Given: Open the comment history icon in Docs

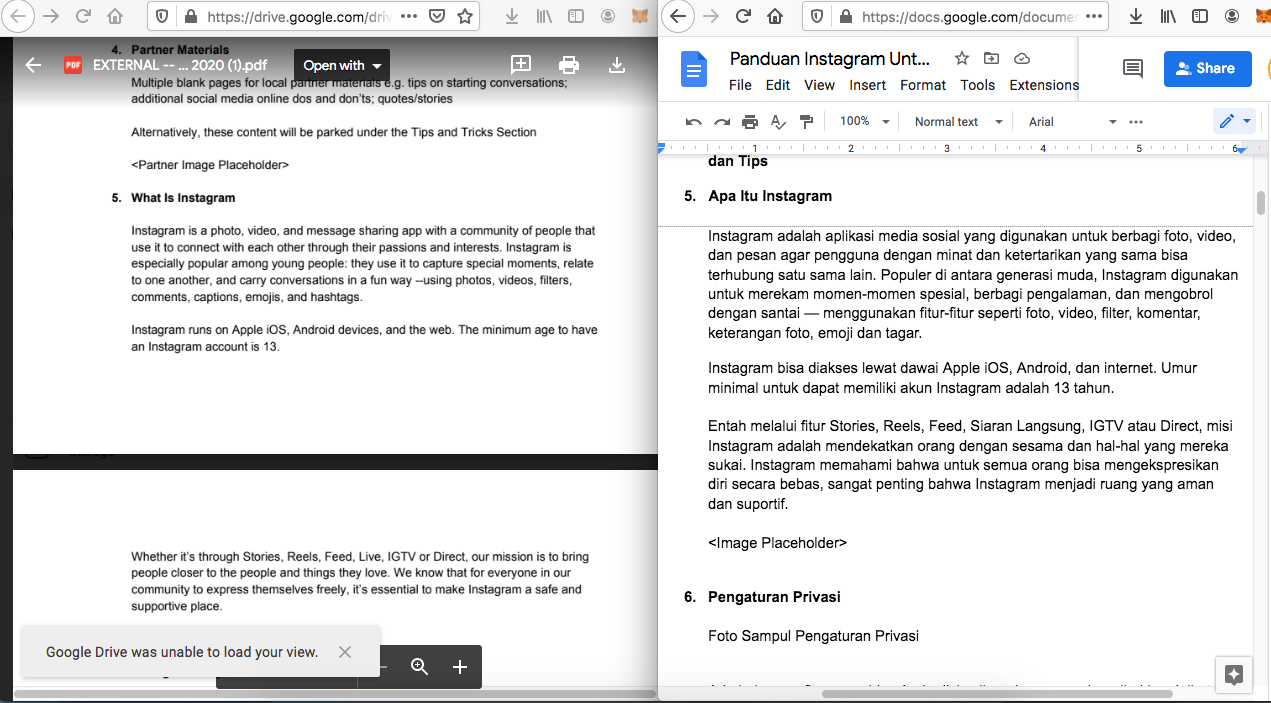Looking at the screenshot, I should [x=1133, y=68].
